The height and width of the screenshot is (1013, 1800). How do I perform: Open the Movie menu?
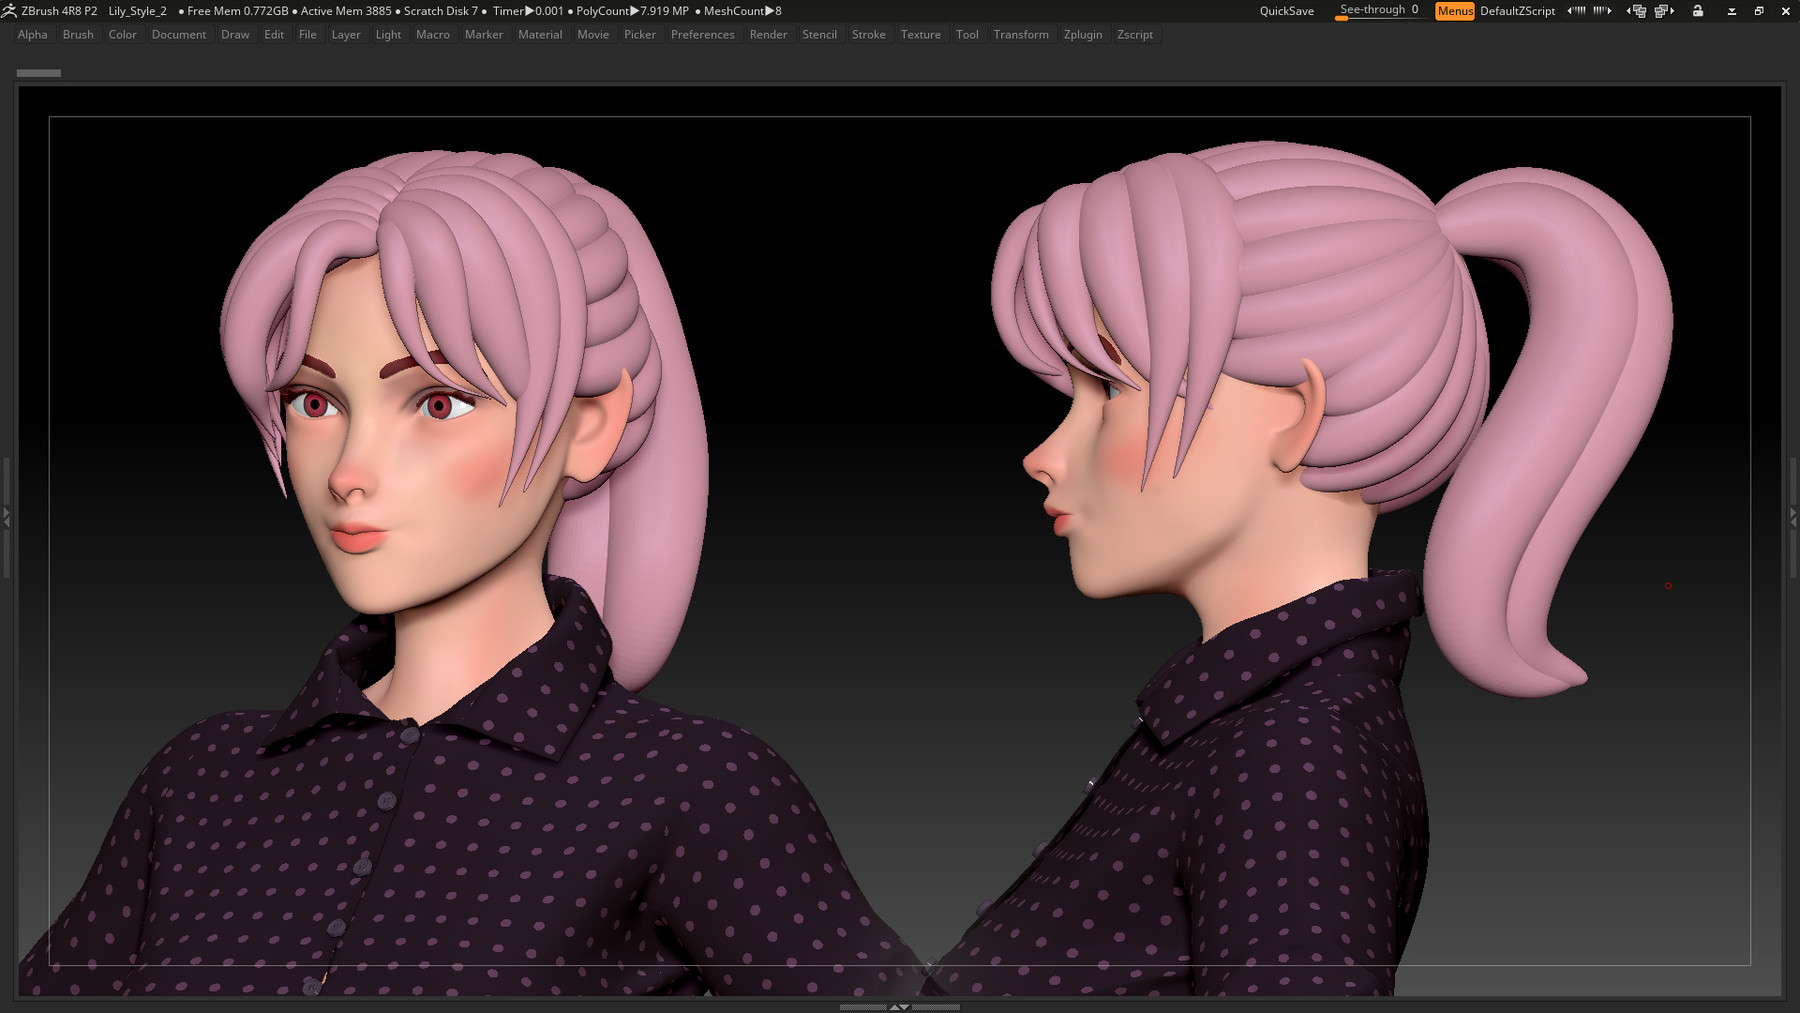tap(593, 35)
